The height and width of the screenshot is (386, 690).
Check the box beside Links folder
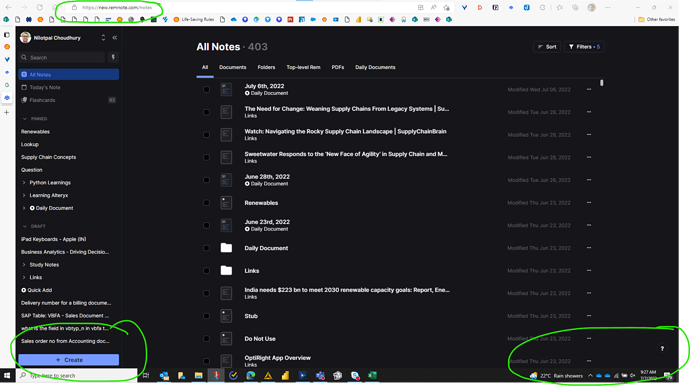click(x=206, y=271)
